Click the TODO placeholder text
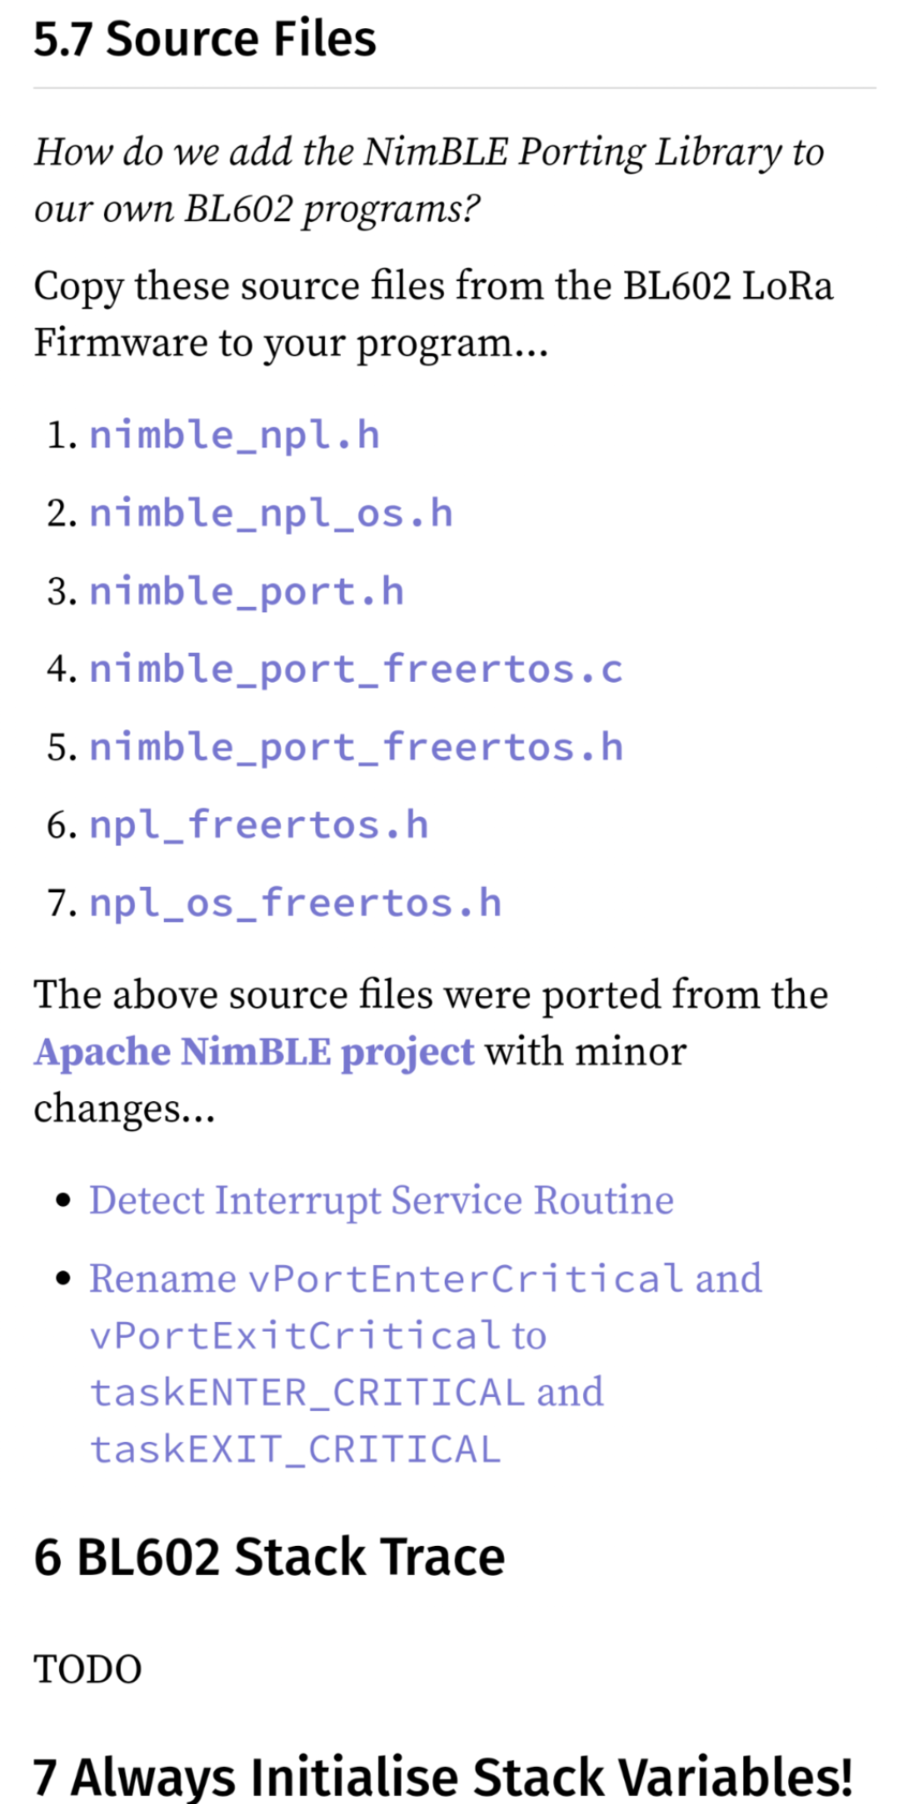Viewport: 908px width, 1804px height. coord(88,1669)
